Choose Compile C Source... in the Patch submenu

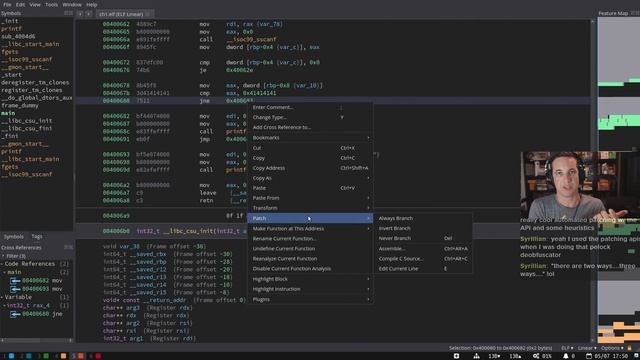pyautogui.click(x=401, y=259)
